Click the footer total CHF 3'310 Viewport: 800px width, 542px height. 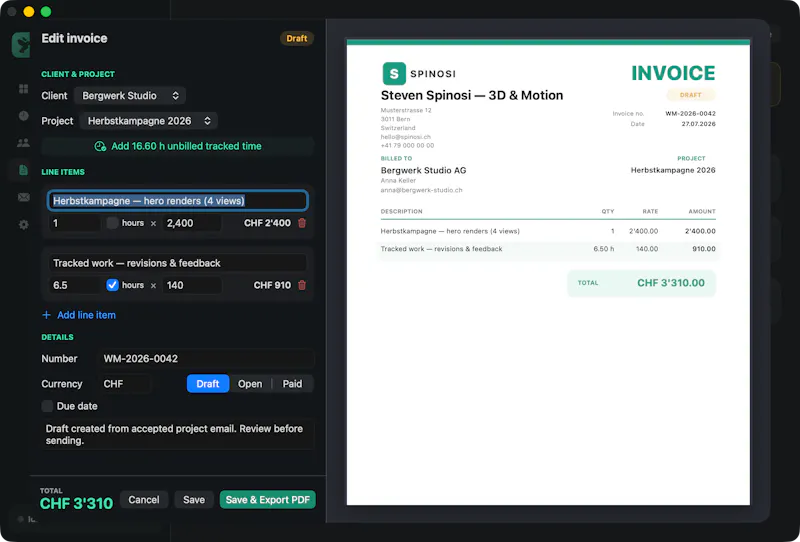77,504
